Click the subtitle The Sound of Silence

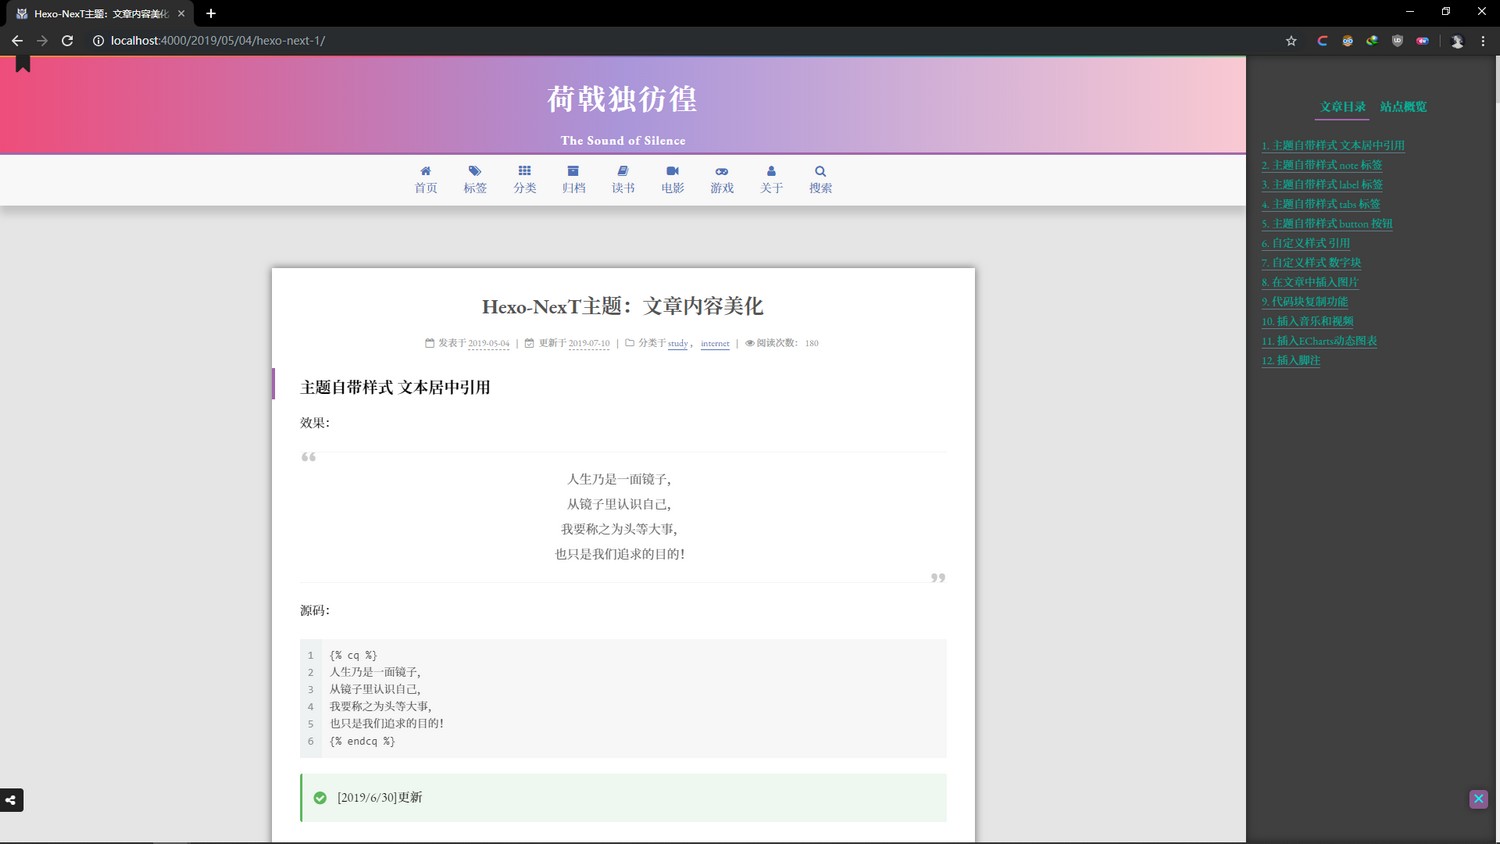[623, 141]
